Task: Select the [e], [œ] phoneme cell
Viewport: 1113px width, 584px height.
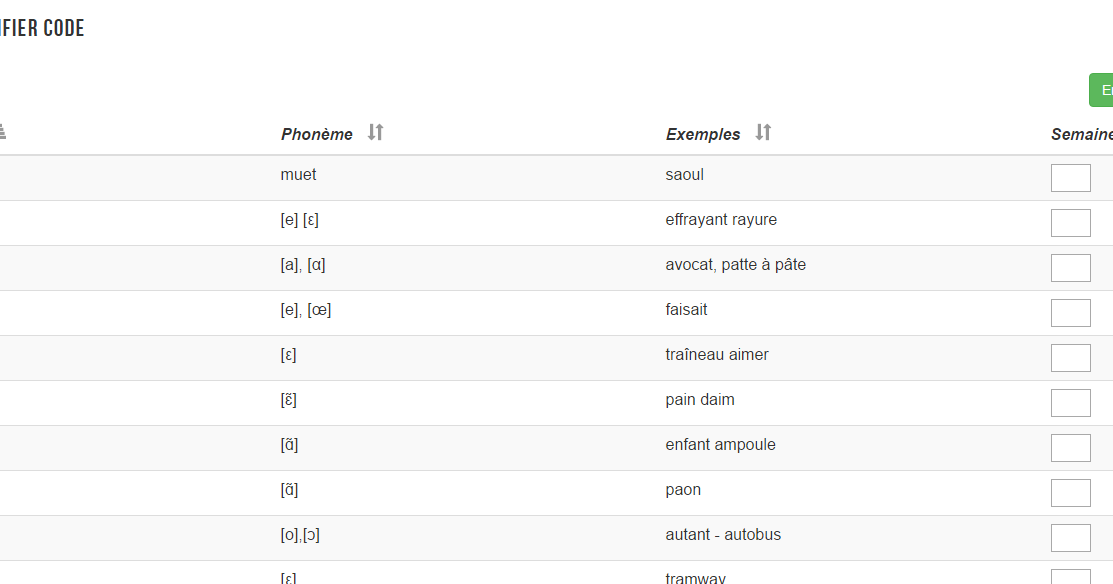Action: tap(306, 310)
